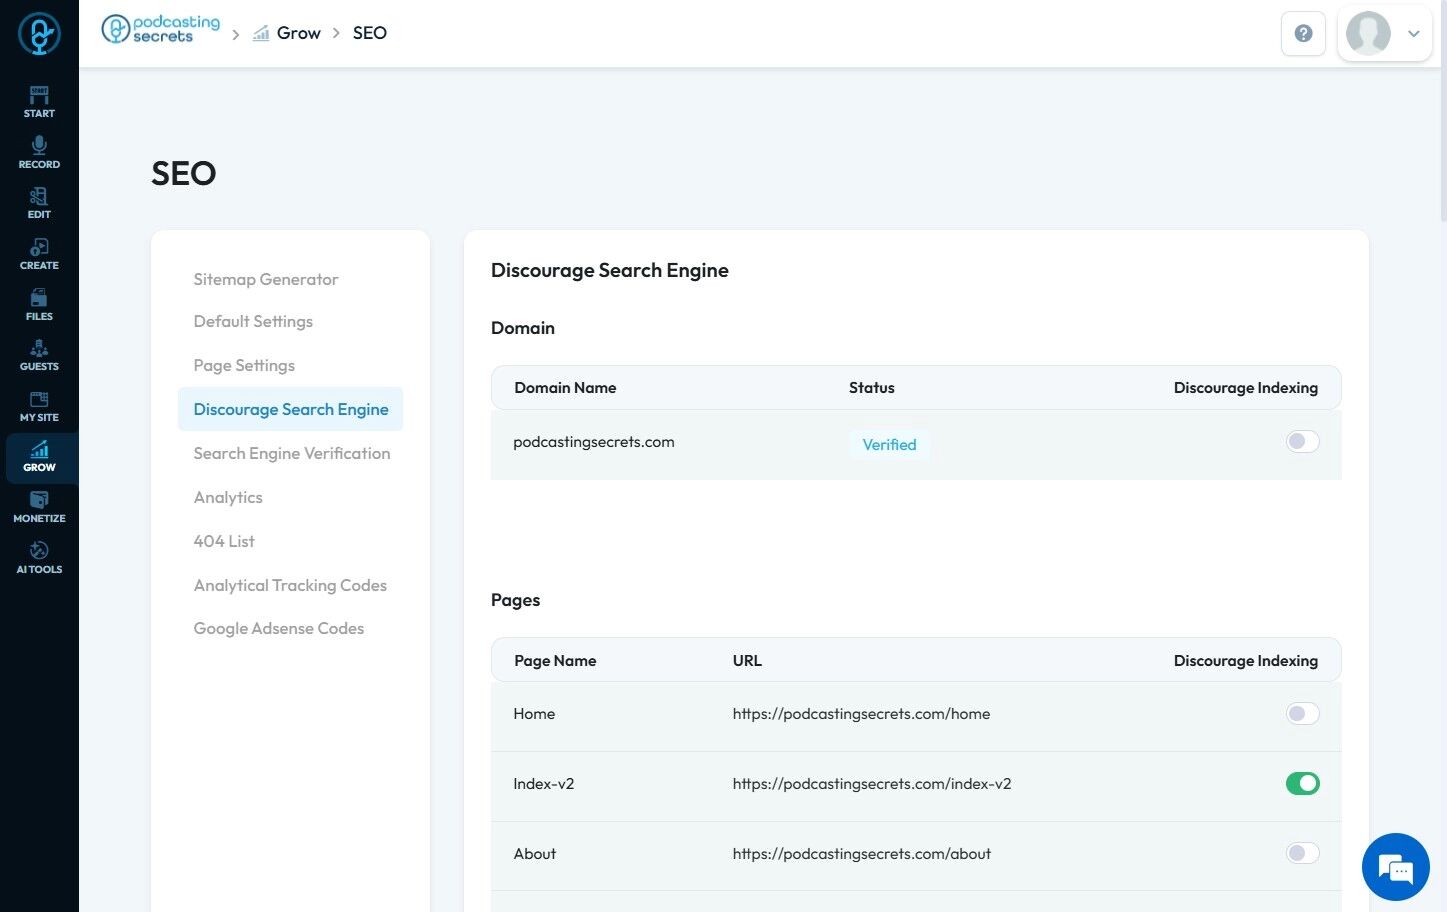Go to the Create section
Screen dimensions: 1447x912
[x=39, y=253]
